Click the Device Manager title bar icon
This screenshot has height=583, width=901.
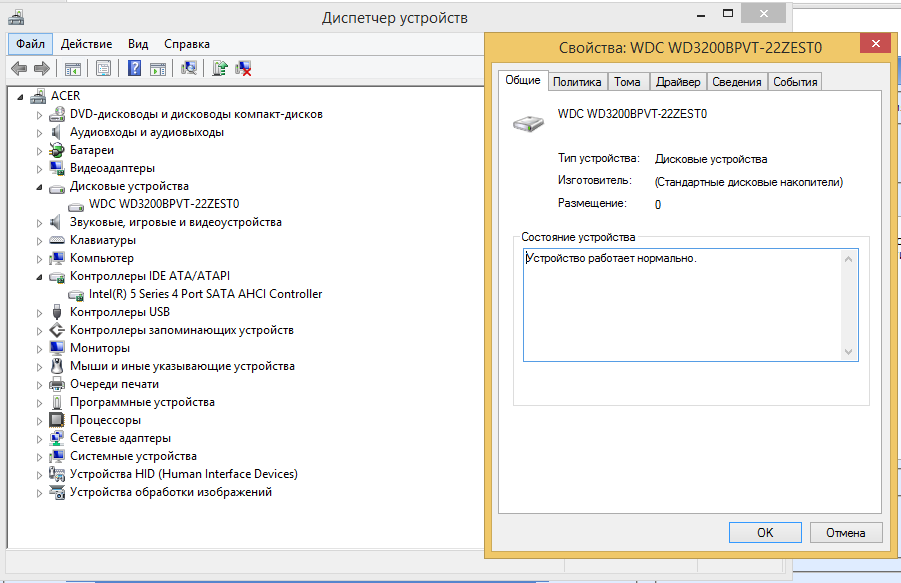pos(16,18)
